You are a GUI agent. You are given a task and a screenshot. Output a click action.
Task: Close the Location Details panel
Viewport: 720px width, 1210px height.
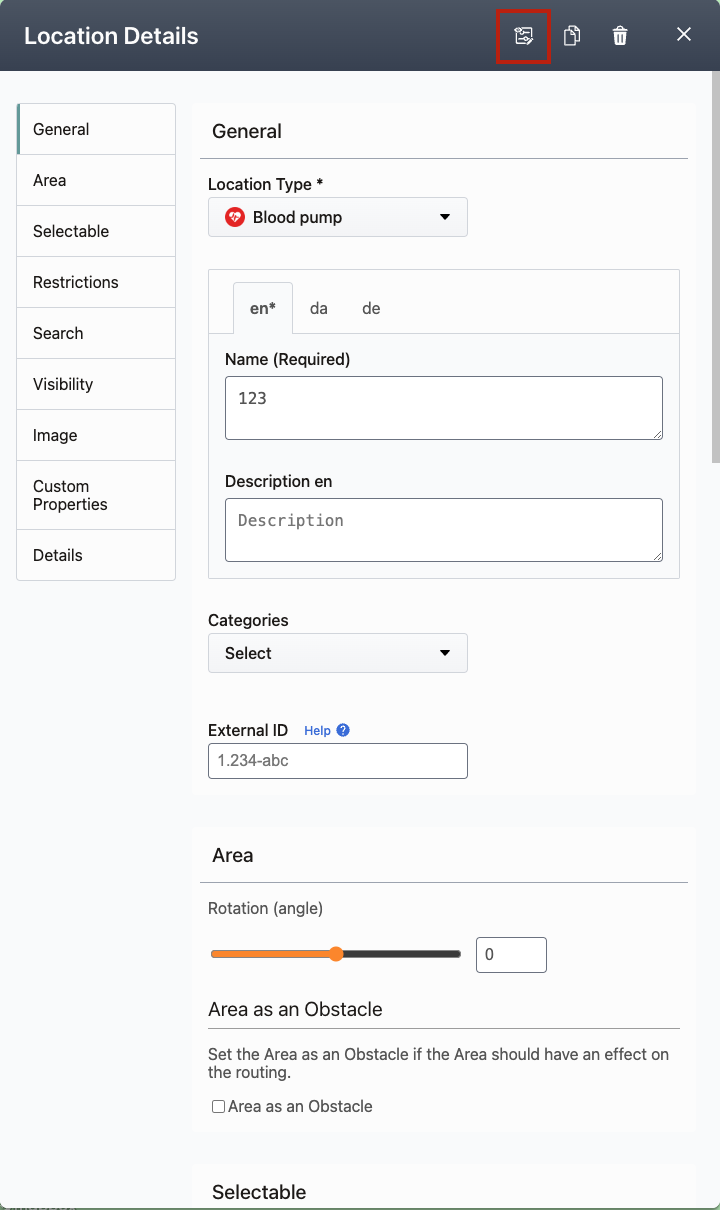click(x=684, y=35)
